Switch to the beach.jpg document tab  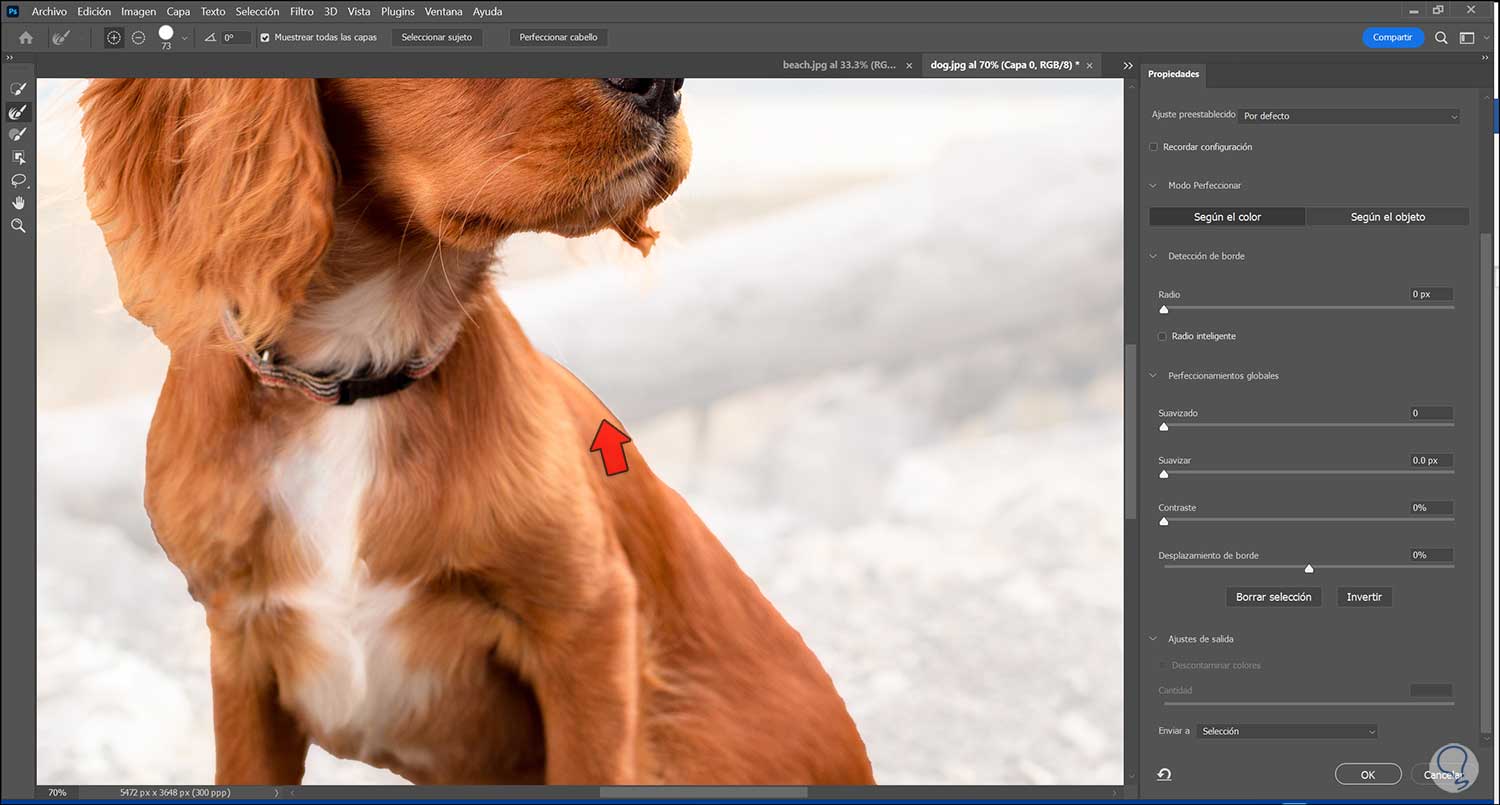point(838,65)
